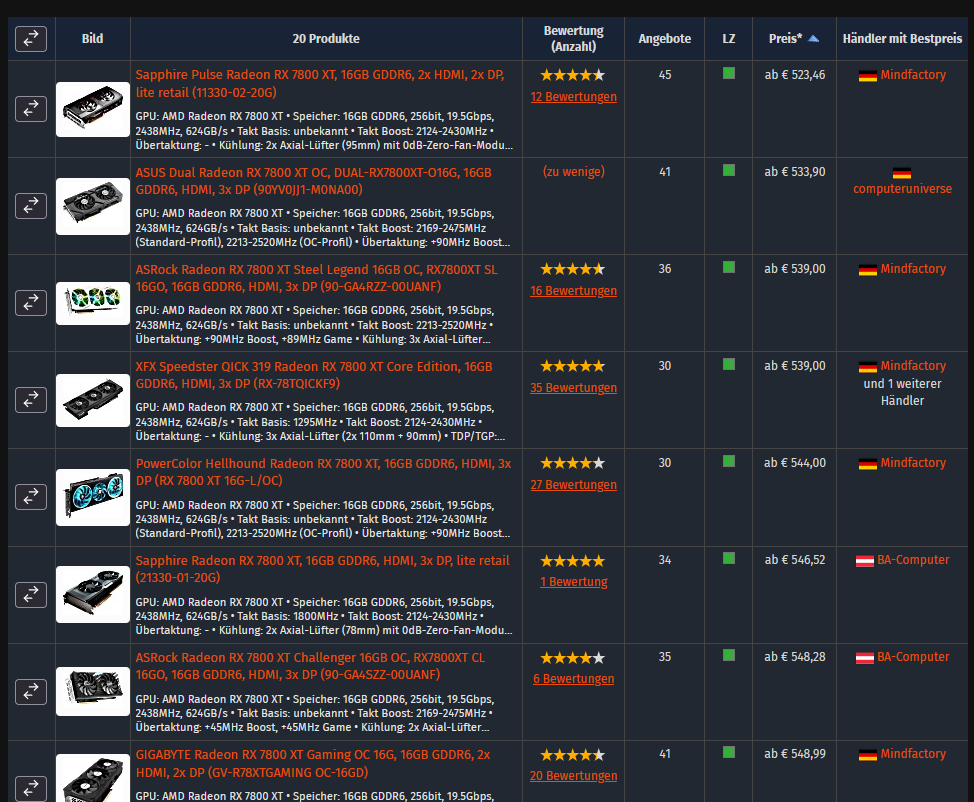
Task: Open 35 Bewertungen link
Action: click(x=573, y=388)
